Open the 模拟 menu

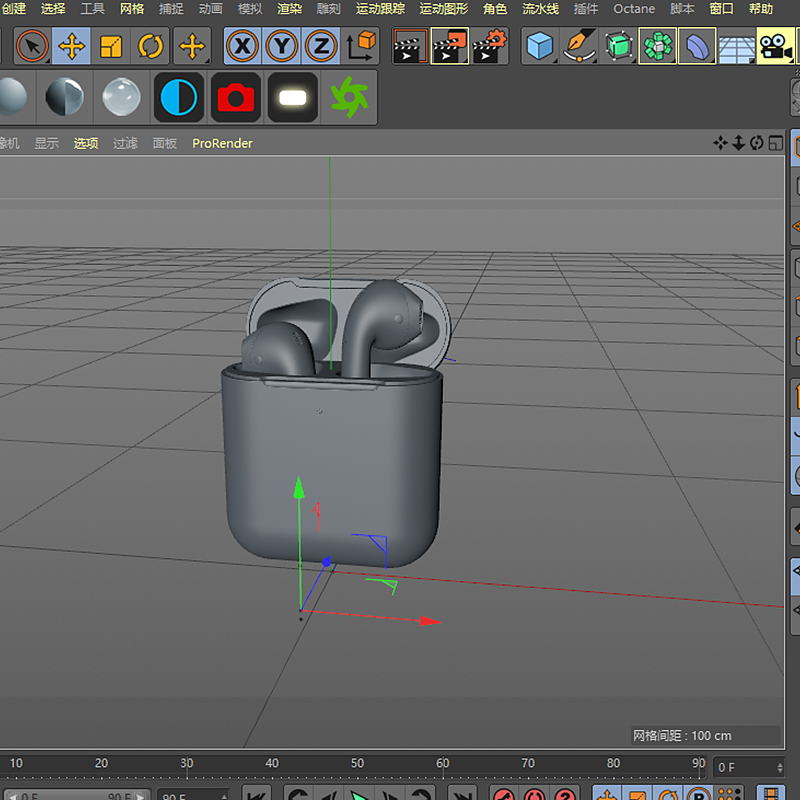pos(250,9)
